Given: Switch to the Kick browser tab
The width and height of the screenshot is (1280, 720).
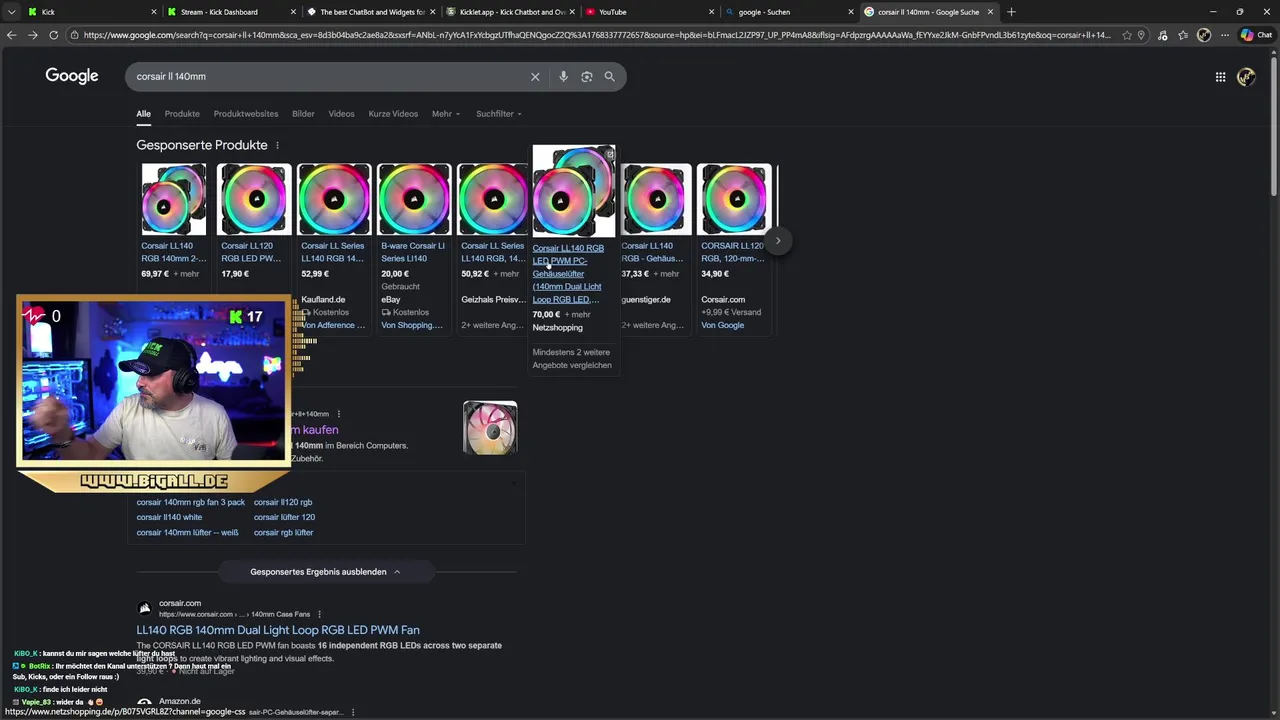Looking at the screenshot, I should click(90, 12).
